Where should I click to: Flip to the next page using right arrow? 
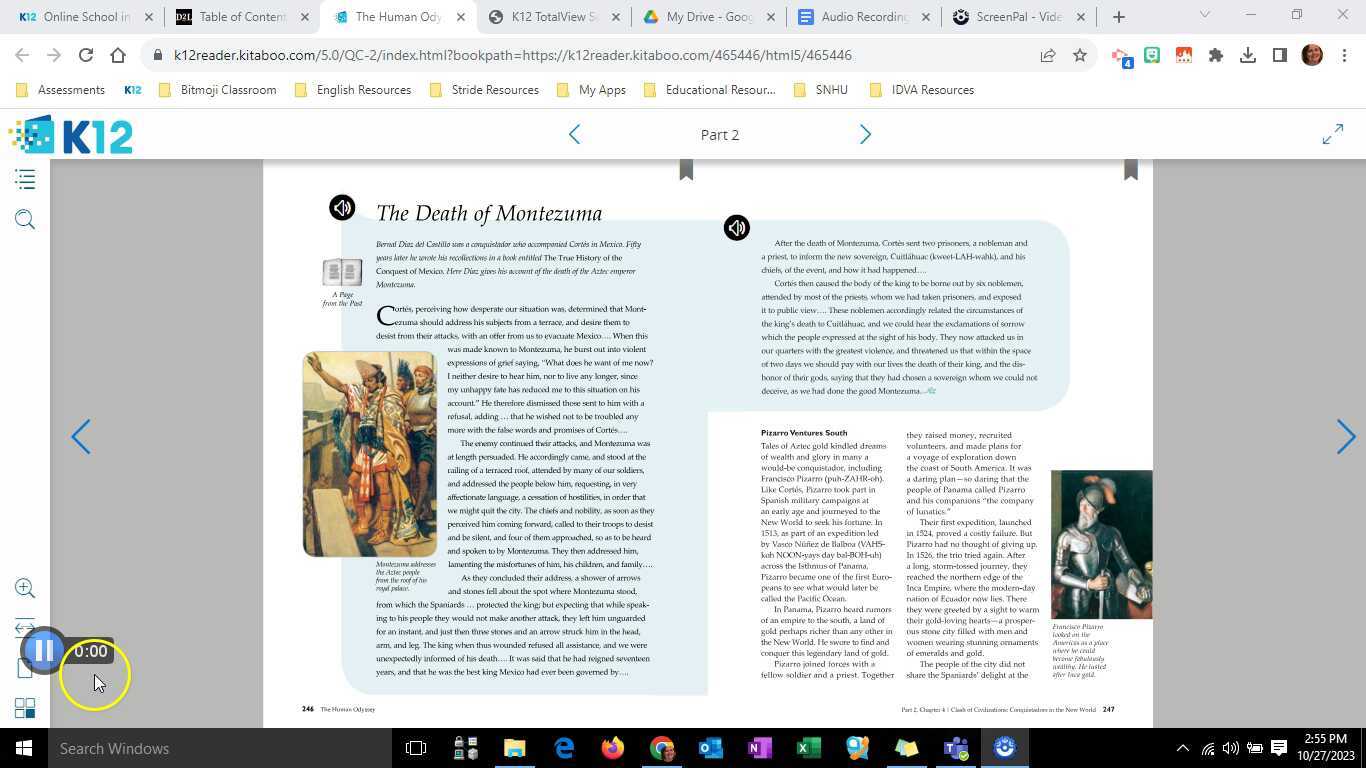point(1345,437)
